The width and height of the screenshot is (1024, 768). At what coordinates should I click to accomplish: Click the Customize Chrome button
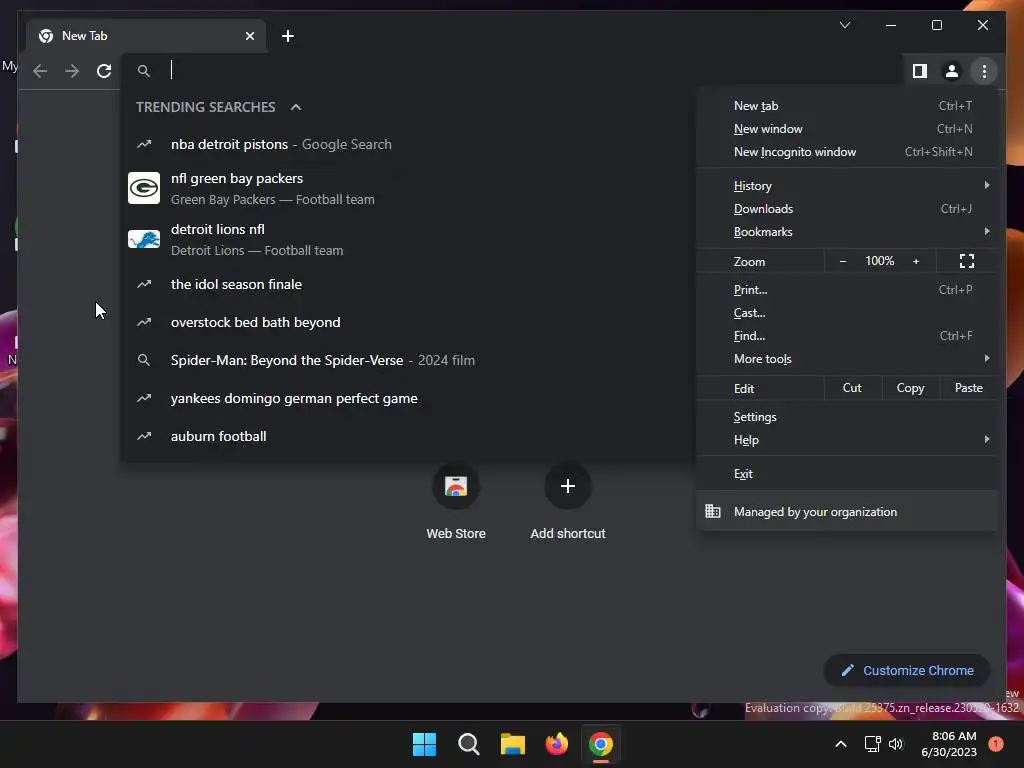click(x=907, y=671)
